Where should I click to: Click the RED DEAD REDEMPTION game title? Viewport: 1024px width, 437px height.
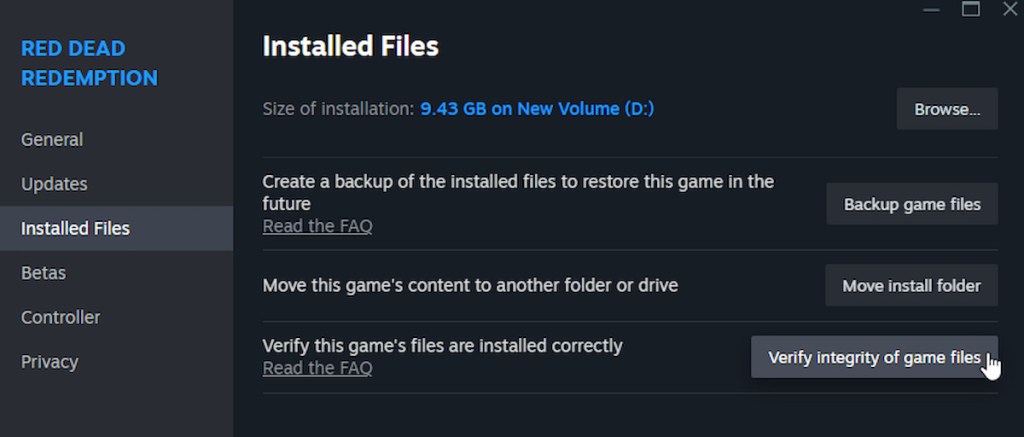click(89, 63)
